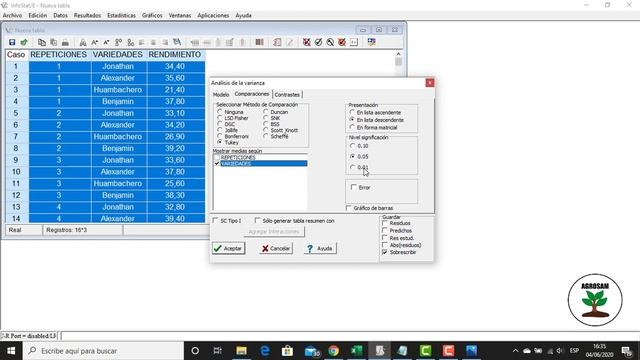Show hidden system tray icons
Viewport: 640px width, 360px height.
(516, 351)
